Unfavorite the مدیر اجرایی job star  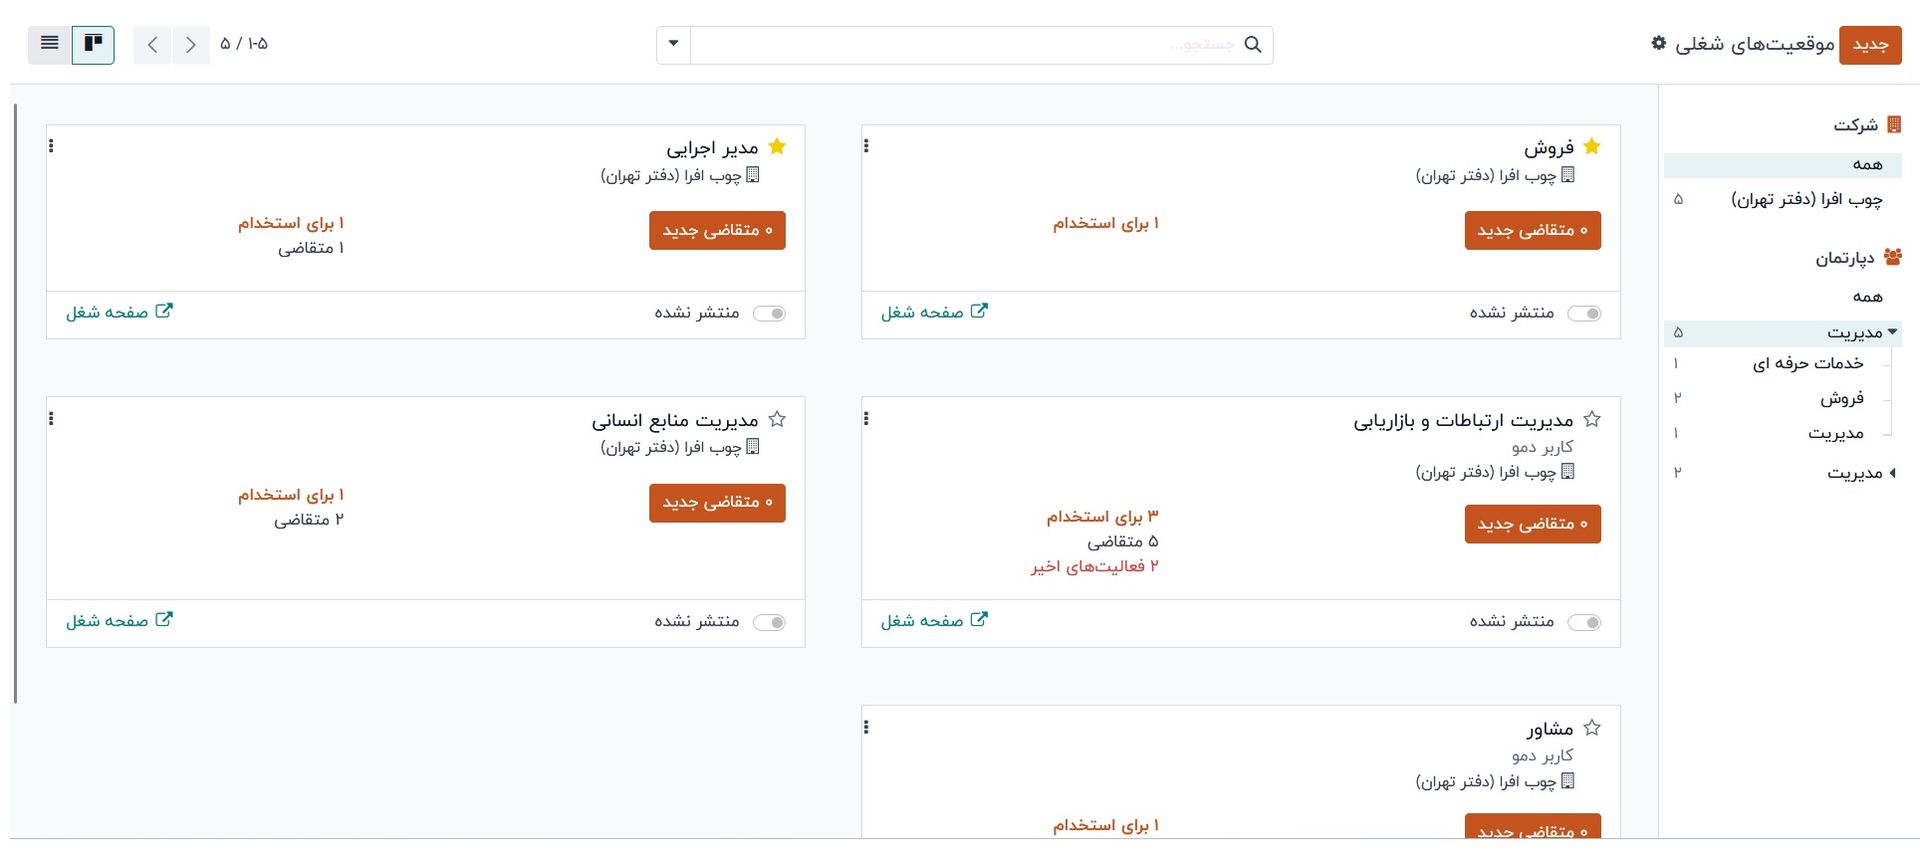(777, 147)
